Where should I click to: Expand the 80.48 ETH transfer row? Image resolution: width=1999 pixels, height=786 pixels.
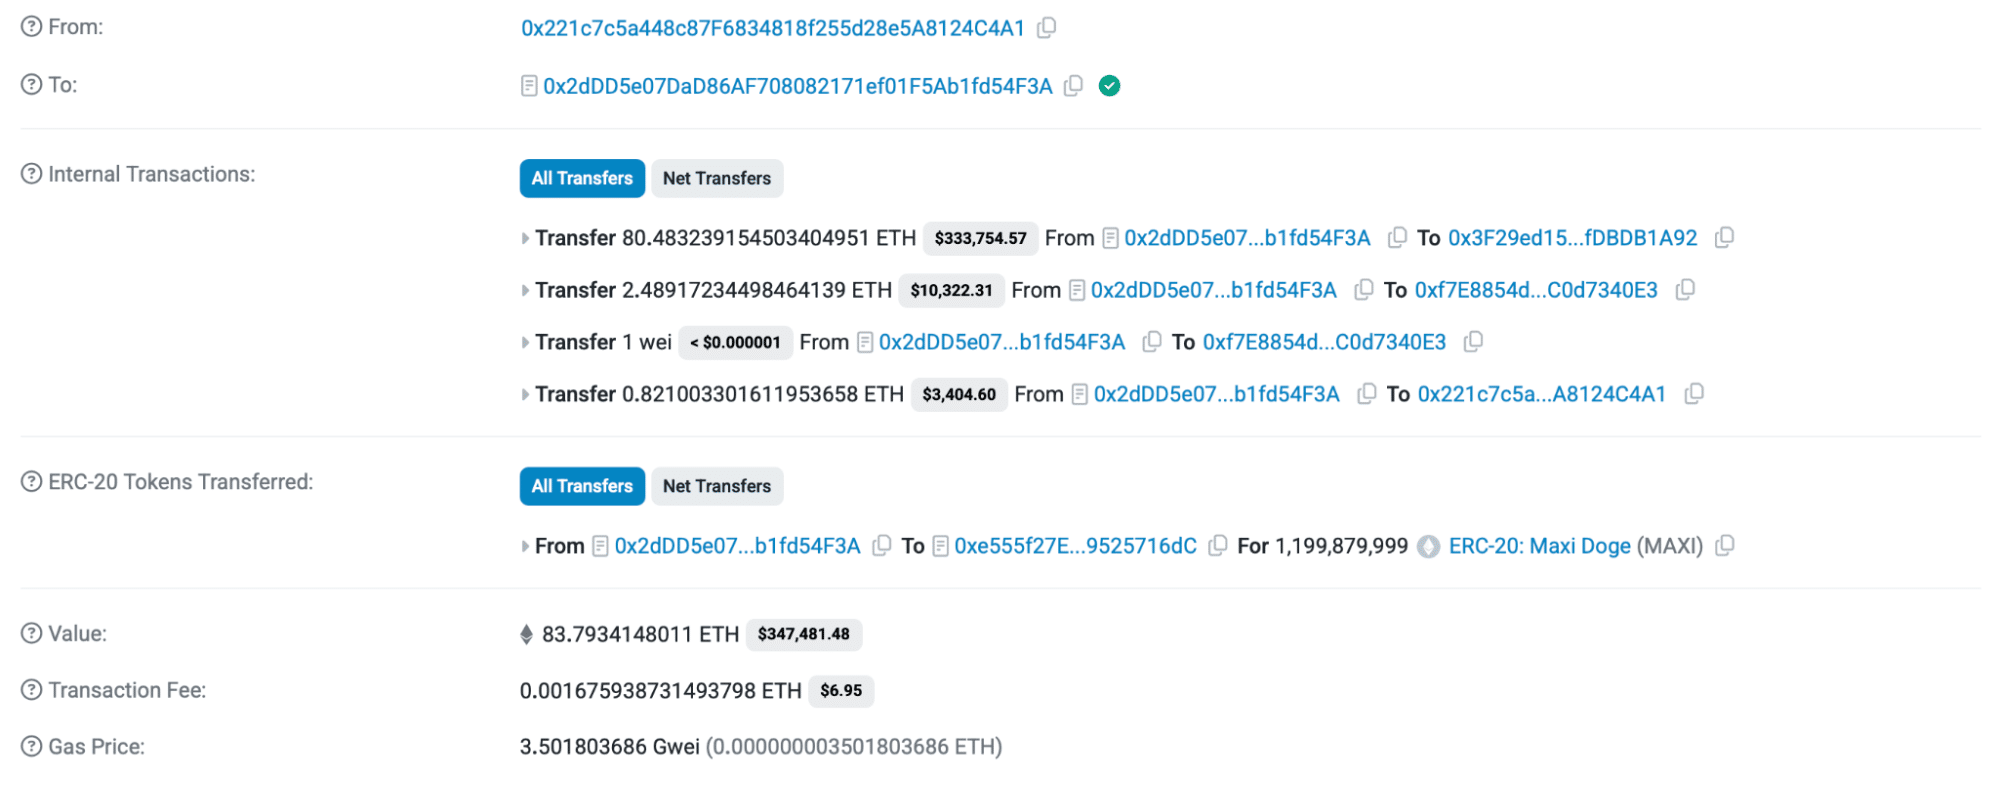[525, 239]
